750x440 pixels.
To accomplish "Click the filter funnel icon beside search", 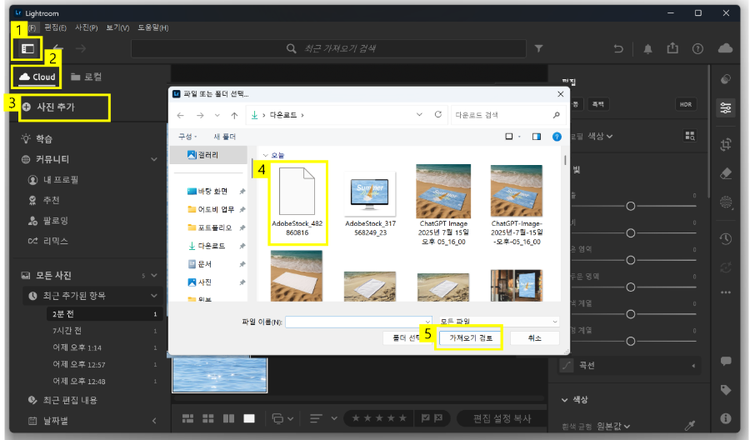I will [539, 48].
